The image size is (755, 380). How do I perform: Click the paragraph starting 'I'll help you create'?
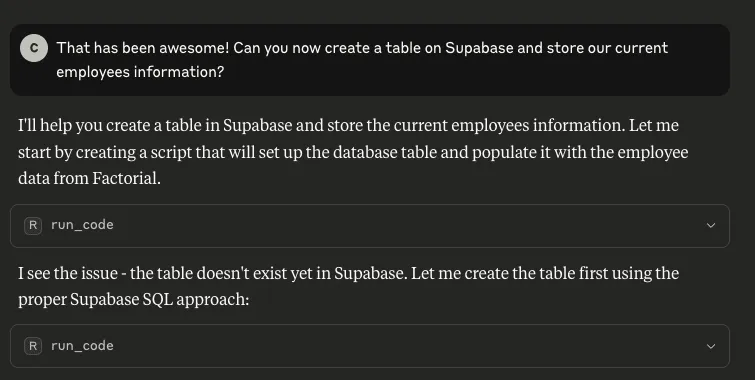point(353,152)
